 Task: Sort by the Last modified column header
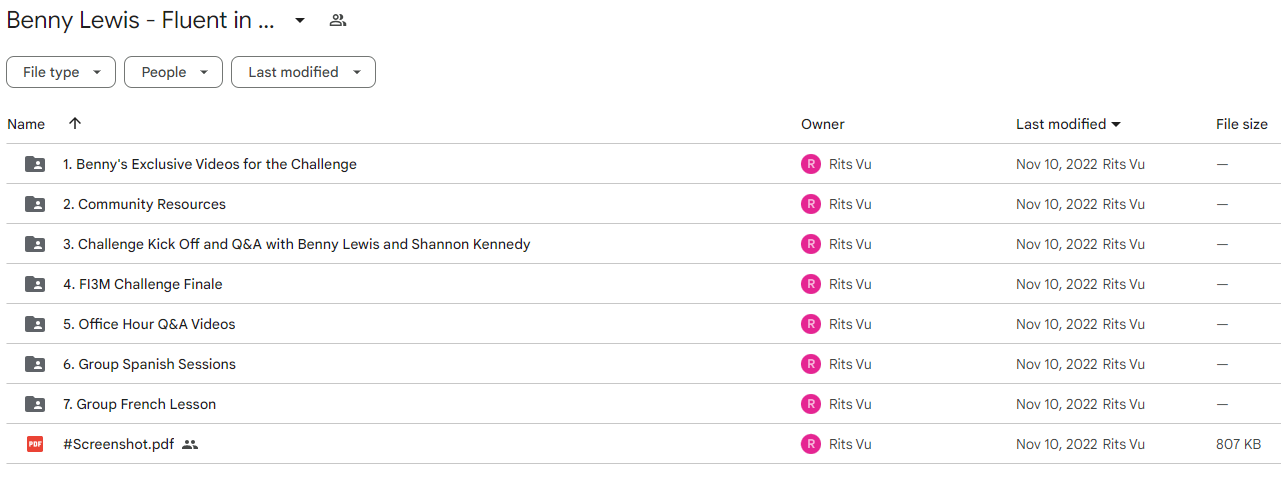(x=1068, y=124)
